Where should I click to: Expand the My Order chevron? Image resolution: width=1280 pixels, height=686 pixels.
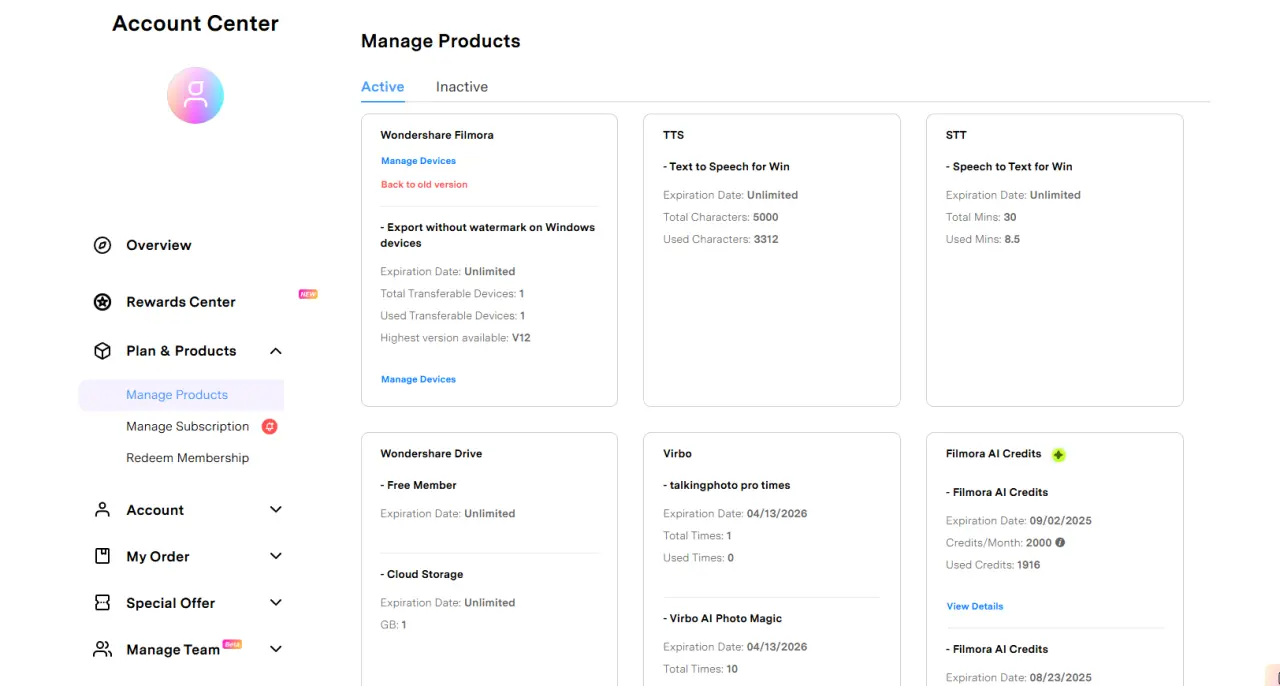[x=276, y=556]
